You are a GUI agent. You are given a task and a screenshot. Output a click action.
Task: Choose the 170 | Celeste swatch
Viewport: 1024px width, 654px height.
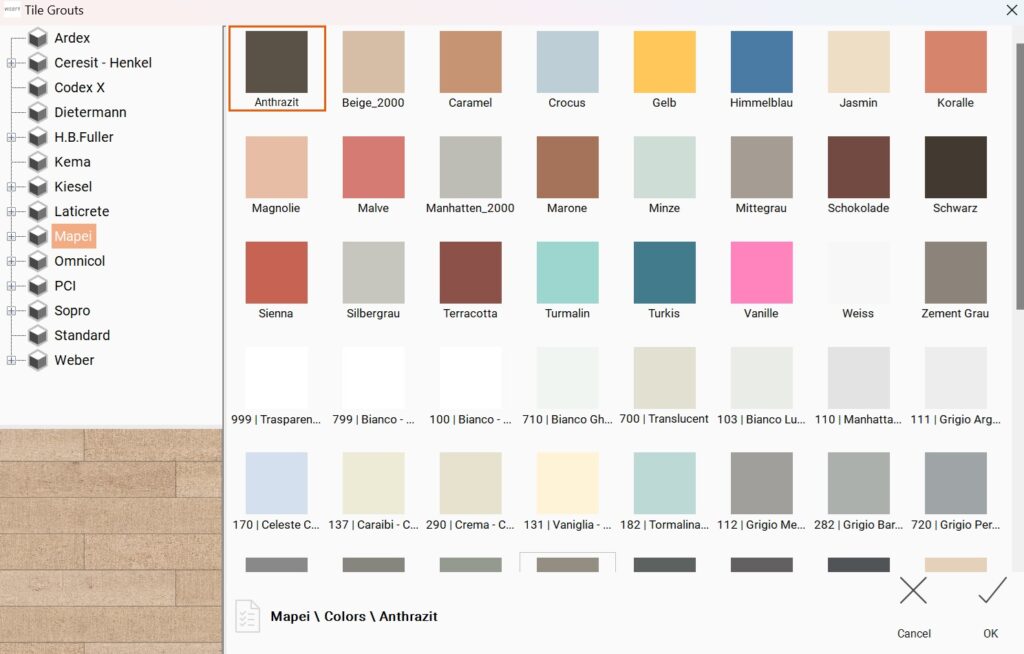(277, 483)
